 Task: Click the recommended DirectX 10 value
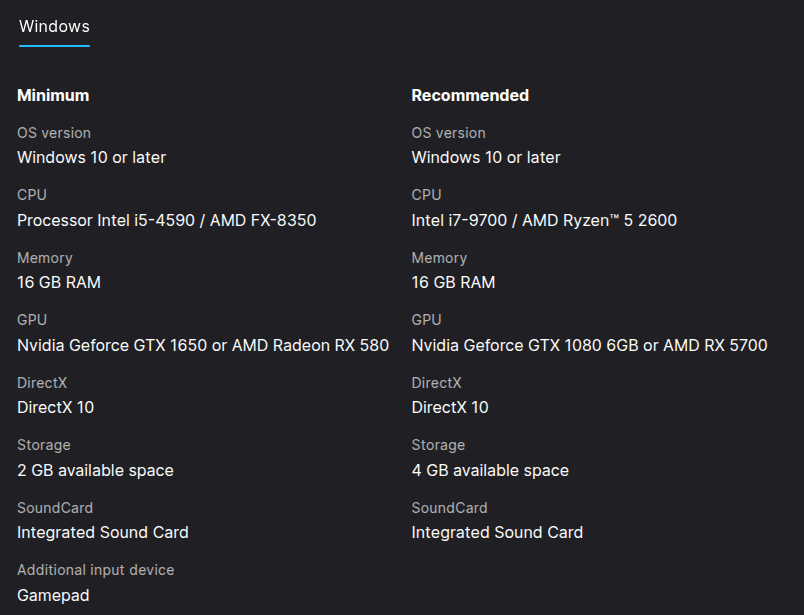(x=450, y=407)
